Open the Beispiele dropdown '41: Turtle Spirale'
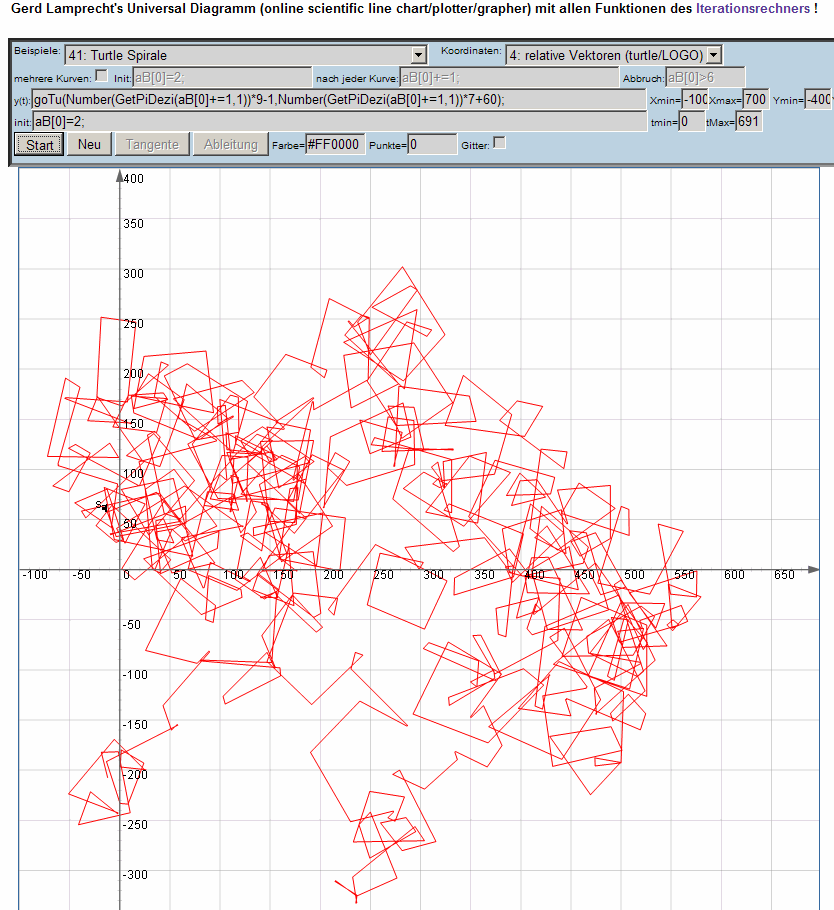 point(246,55)
